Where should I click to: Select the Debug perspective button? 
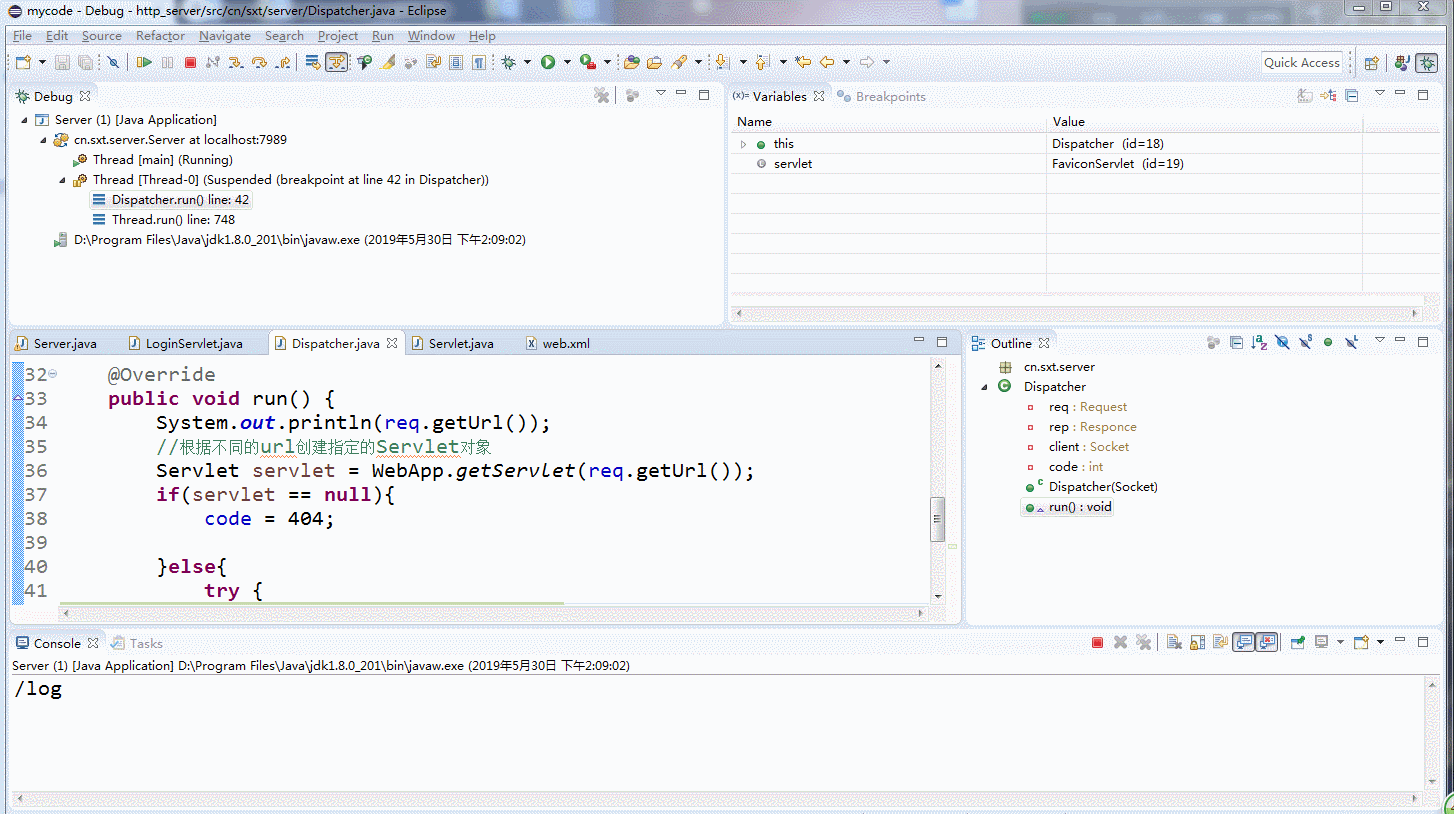point(1427,63)
